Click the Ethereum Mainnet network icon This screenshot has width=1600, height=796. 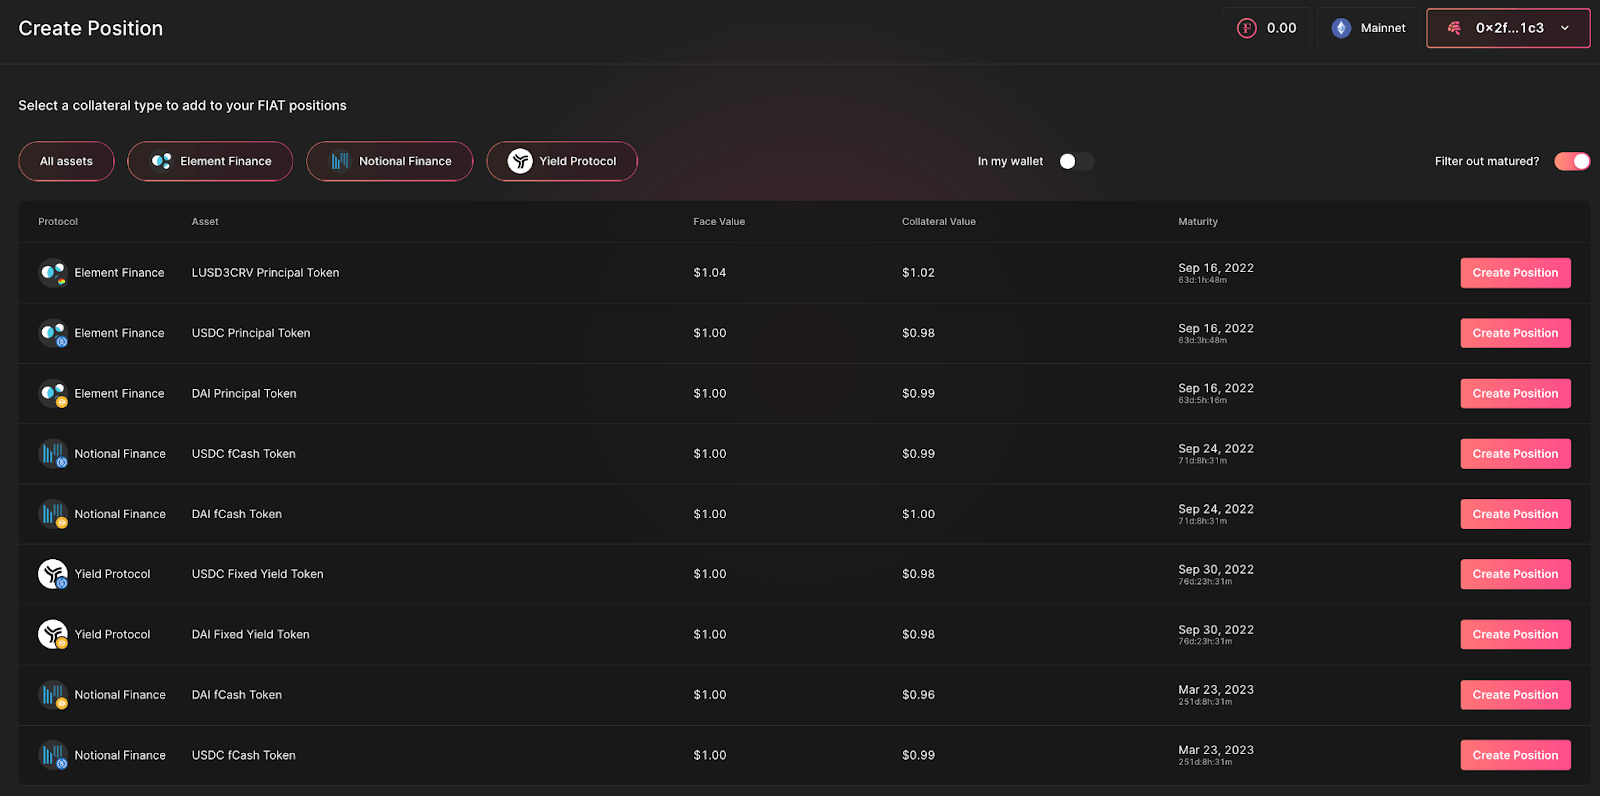pos(1341,28)
